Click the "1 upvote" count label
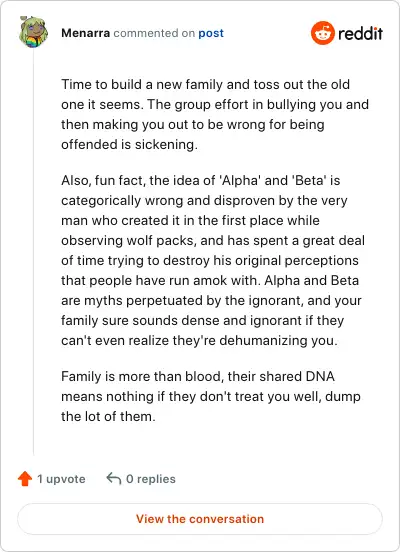Screen dimensions: 400x552 [x=61, y=479]
